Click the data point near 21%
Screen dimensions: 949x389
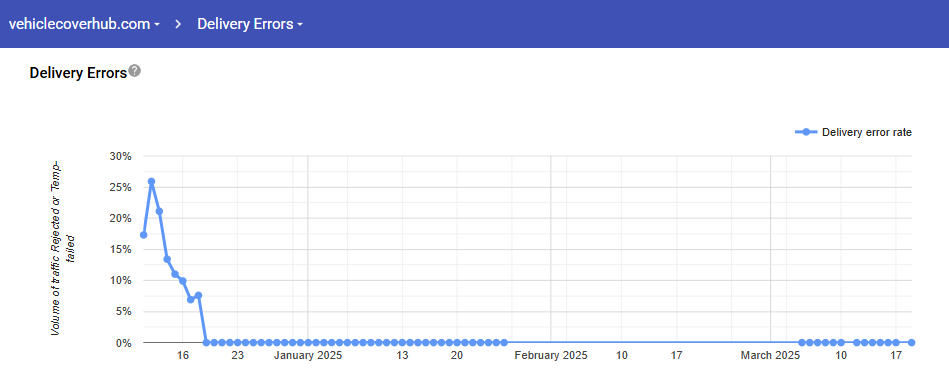pyautogui.click(x=159, y=211)
